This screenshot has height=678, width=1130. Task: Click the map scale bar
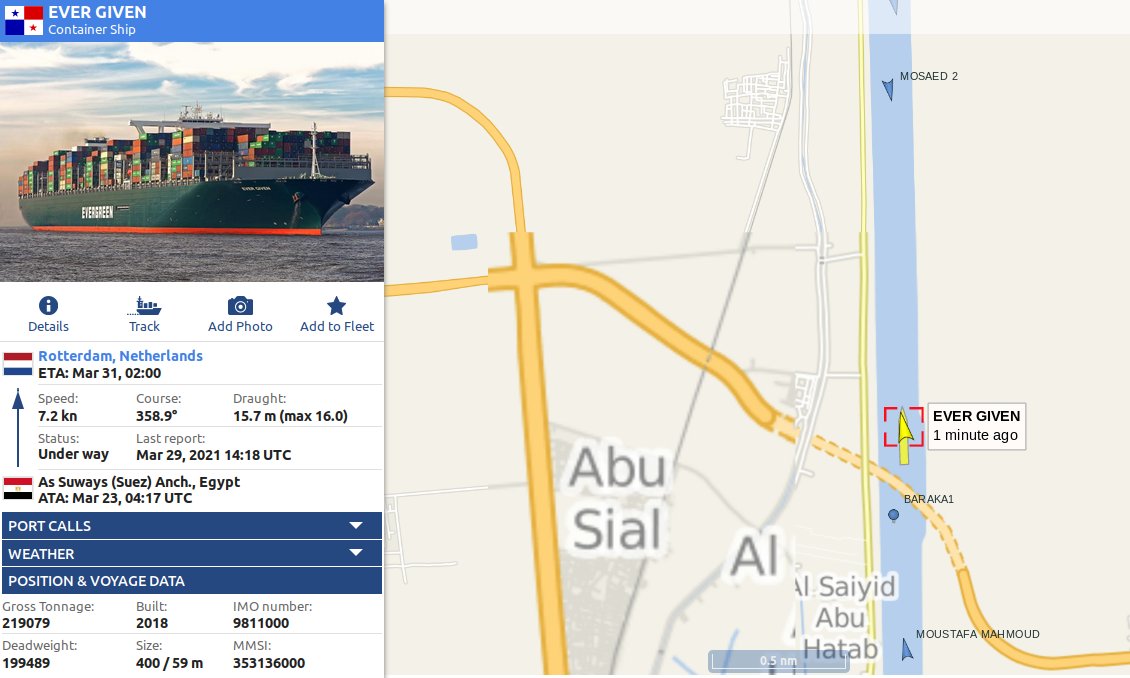[x=778, y=661]
